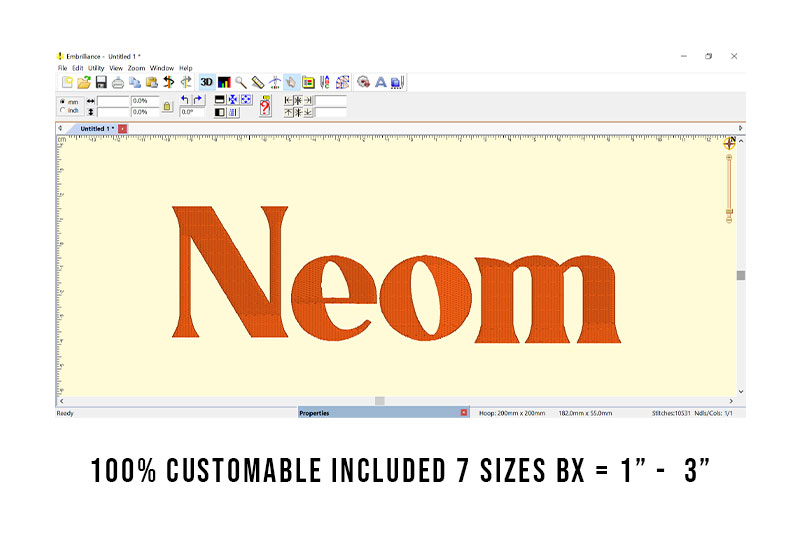Click the undo arrow icon in main toolbar
The width and height of the screenshot is (800, 533).
(x=169, y=82)
